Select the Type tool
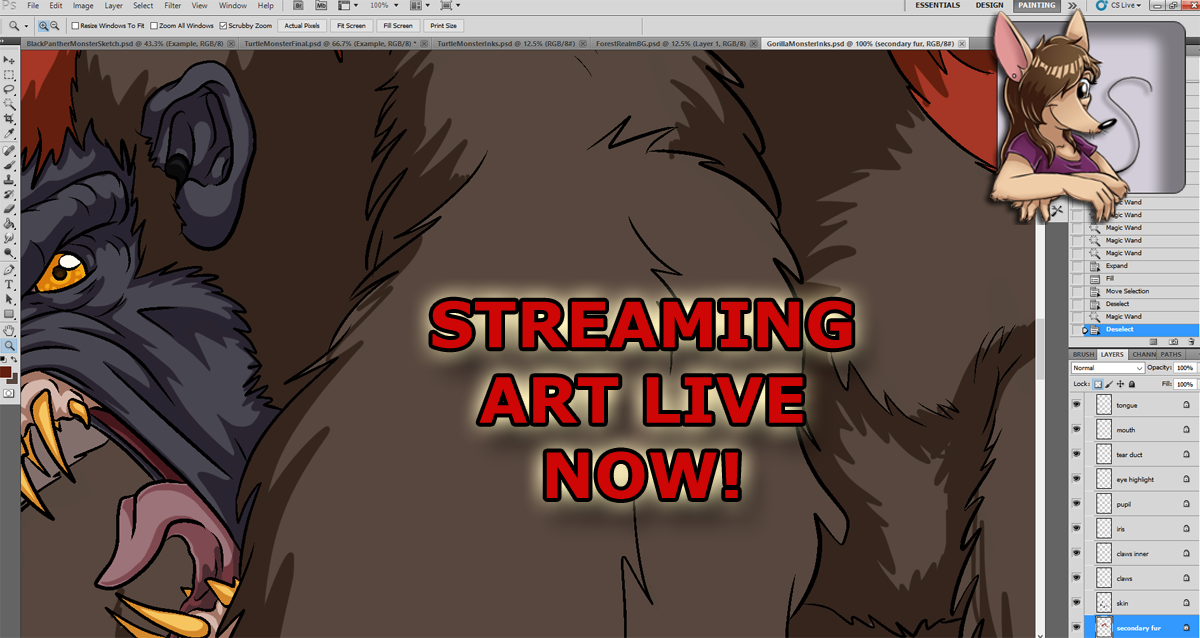 point(9,284)
